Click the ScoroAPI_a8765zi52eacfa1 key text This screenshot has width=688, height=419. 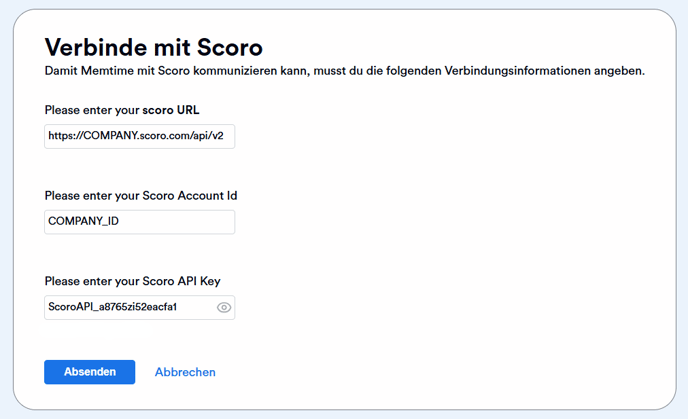(x=112, y=307)
